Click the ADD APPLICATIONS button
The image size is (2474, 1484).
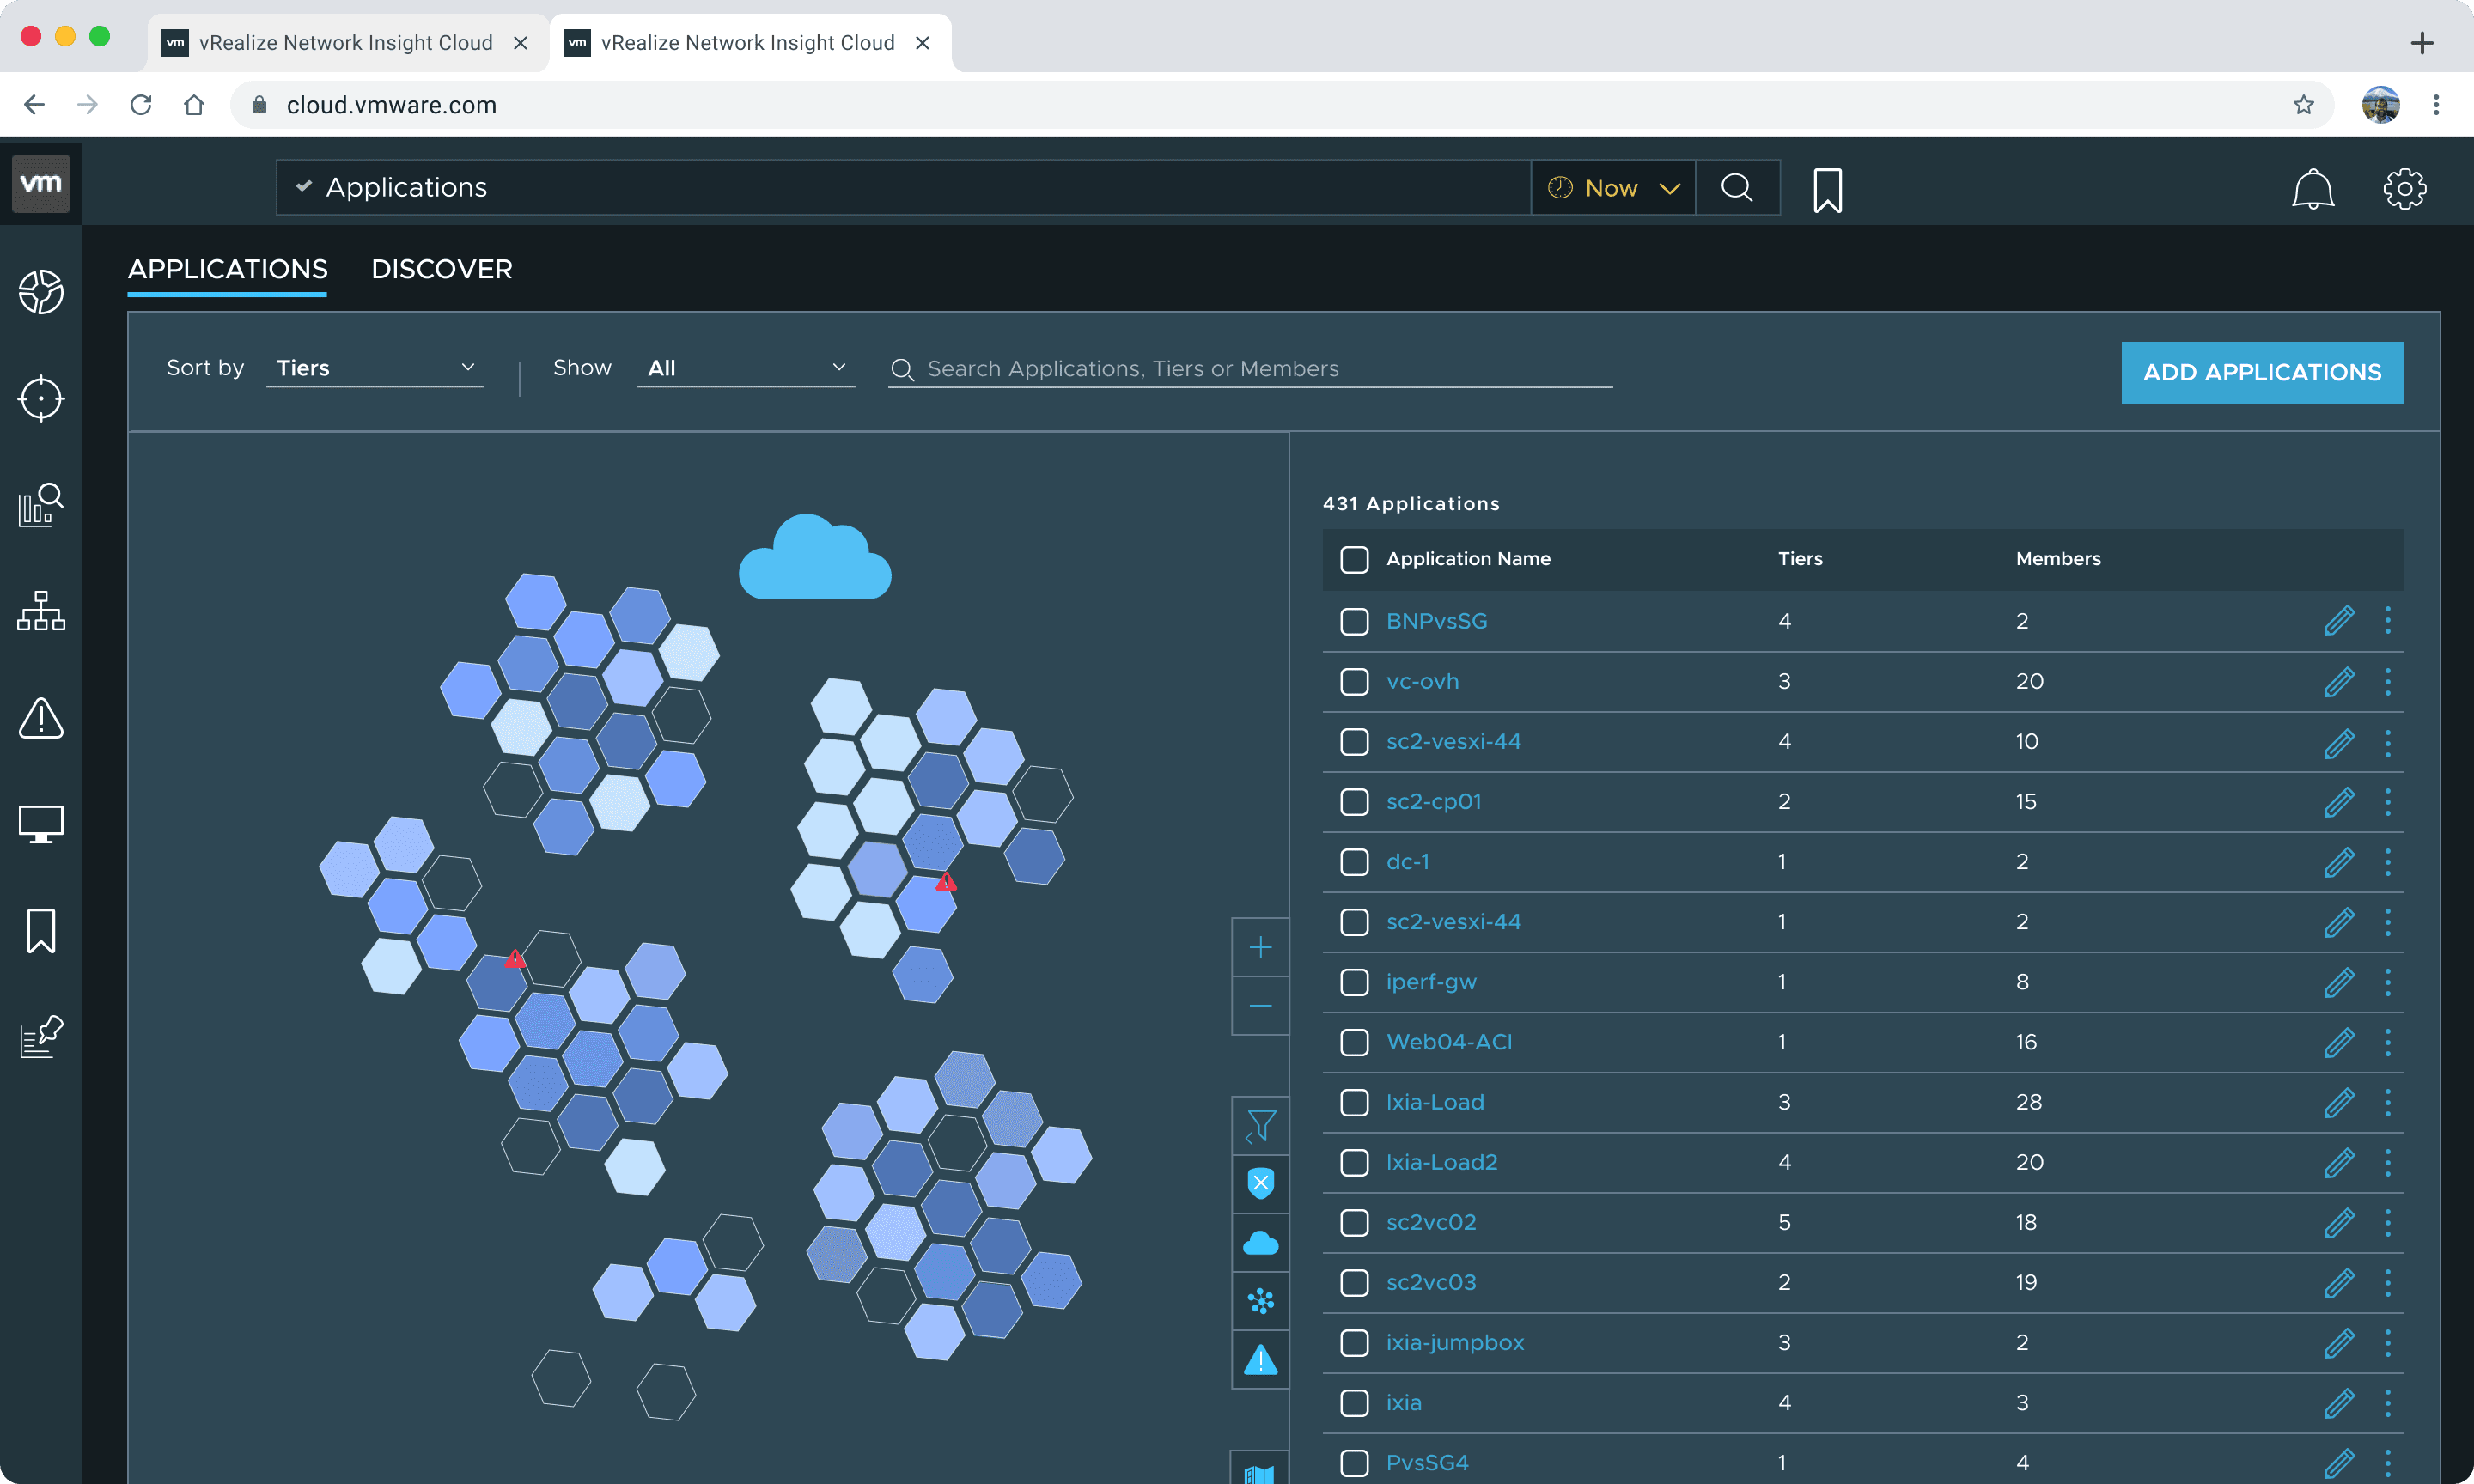point(2262,373)
